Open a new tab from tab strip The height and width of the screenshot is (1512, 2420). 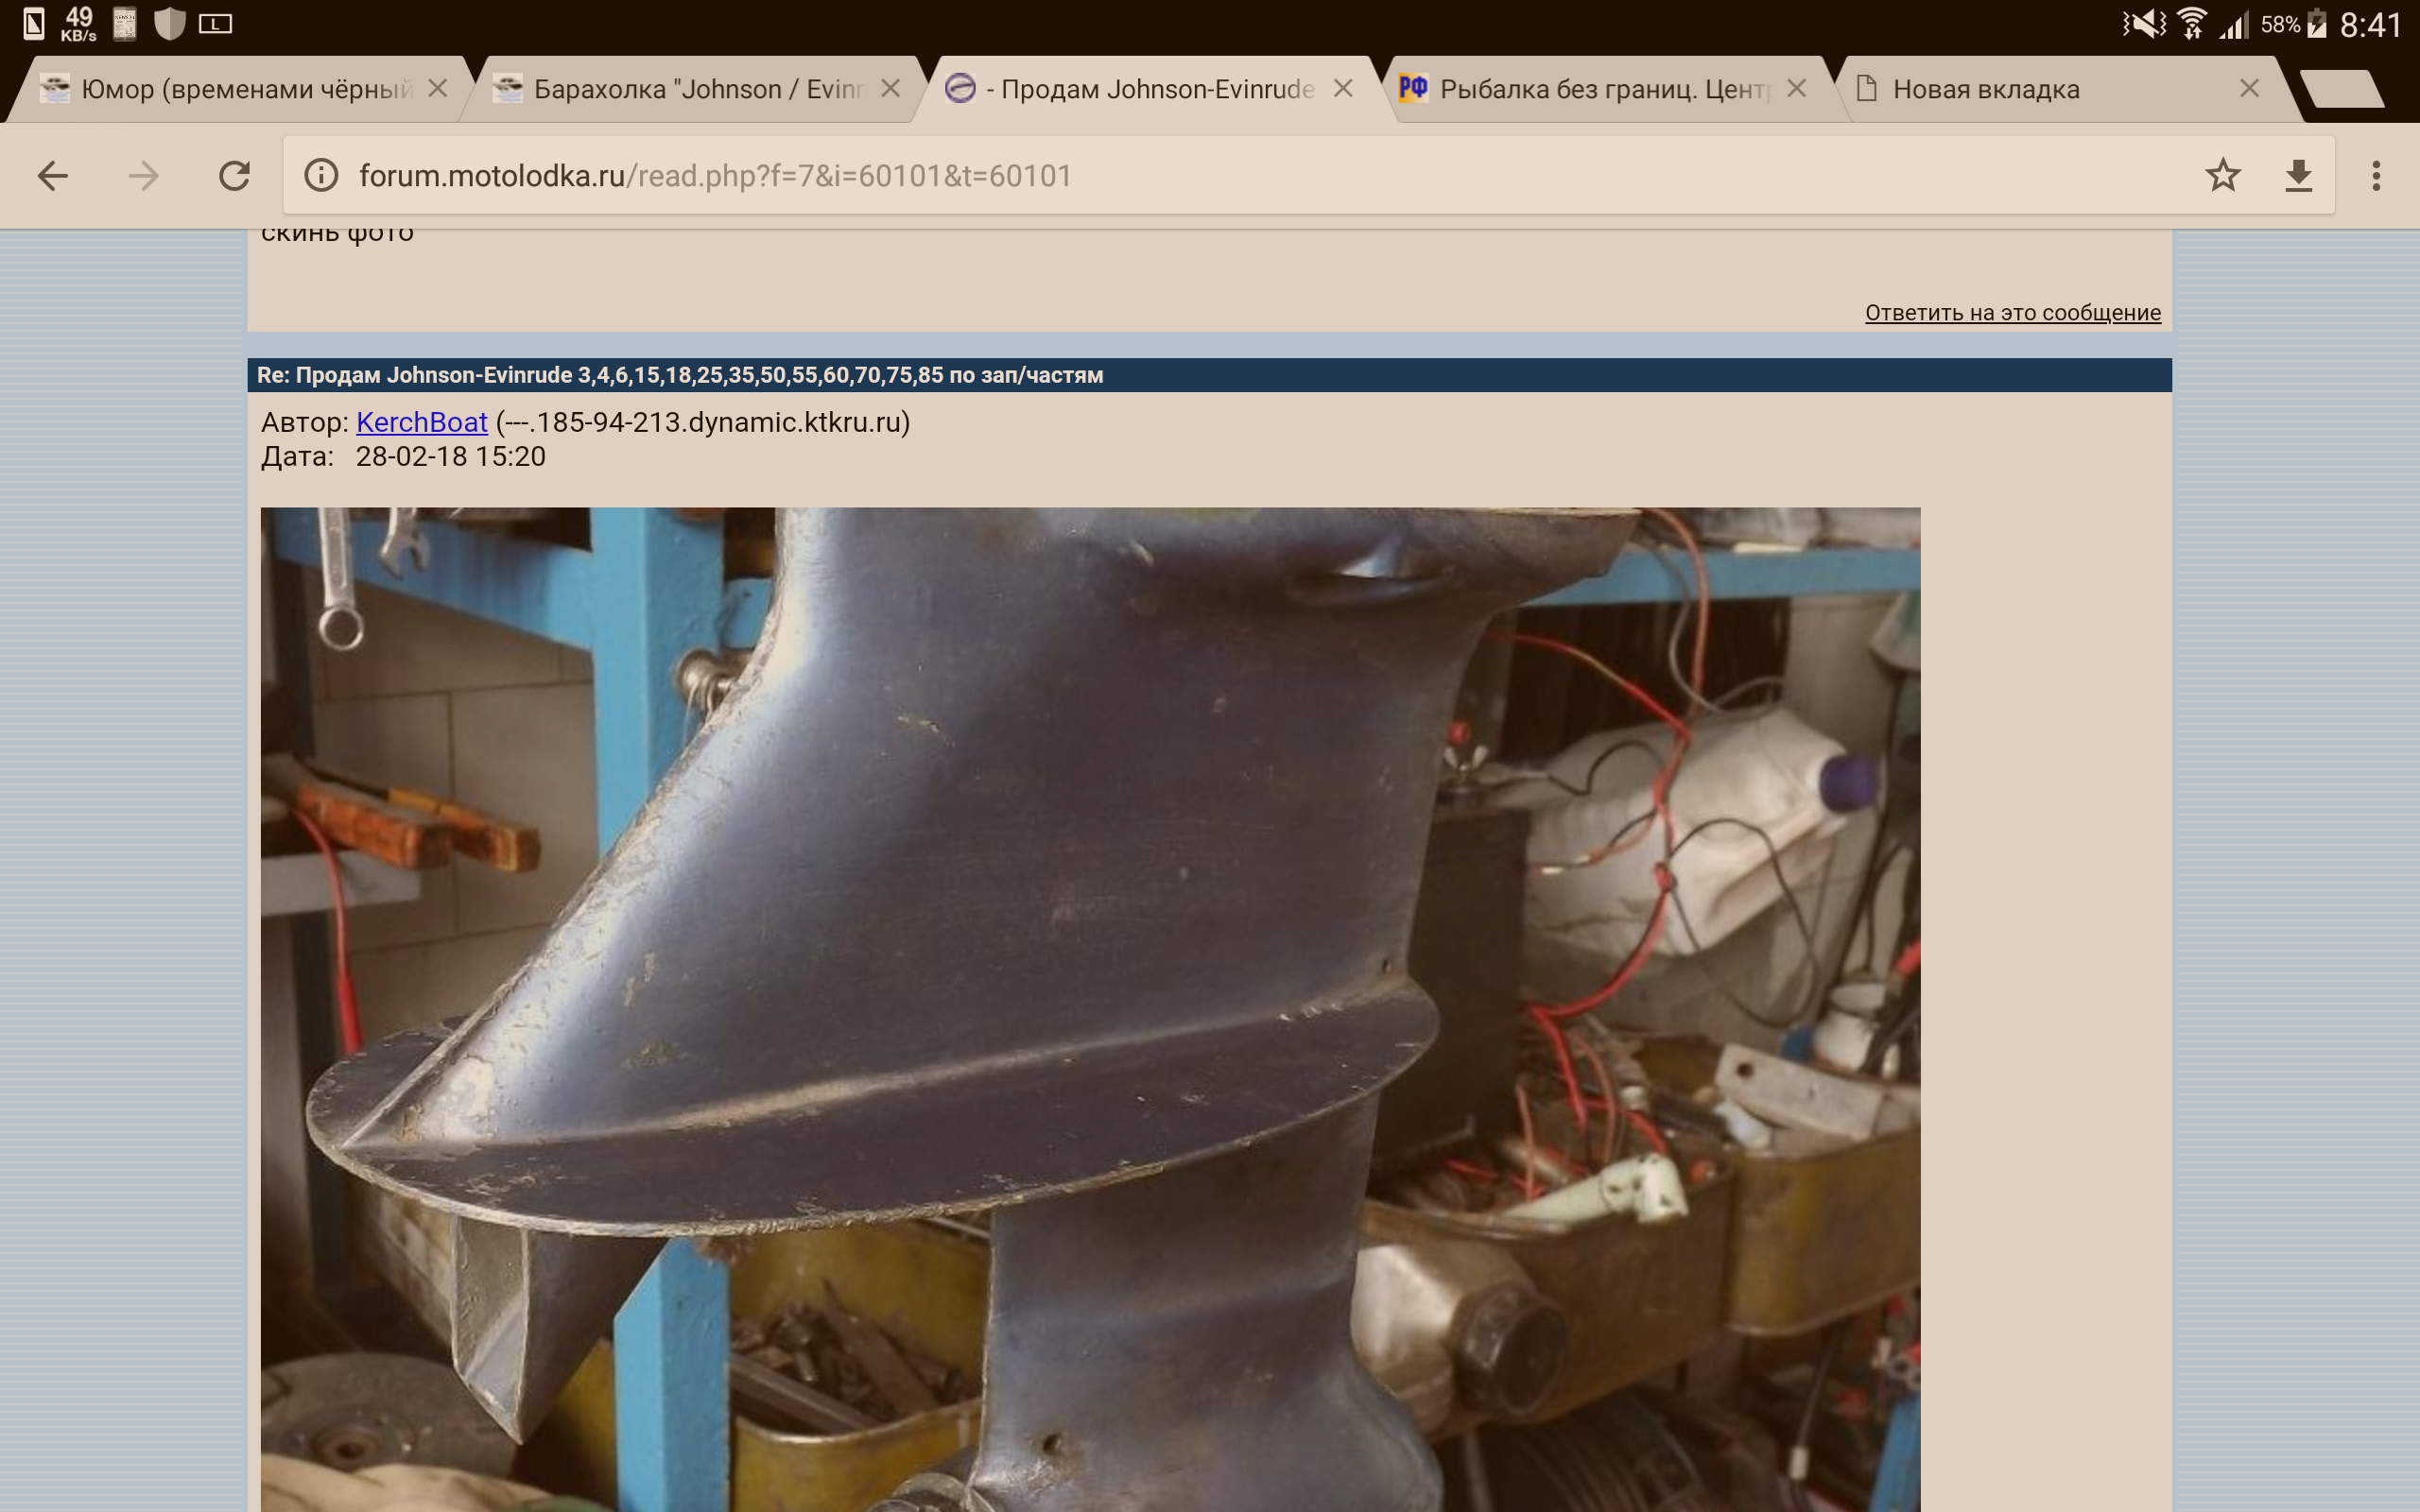click(x=2342, y=89)
